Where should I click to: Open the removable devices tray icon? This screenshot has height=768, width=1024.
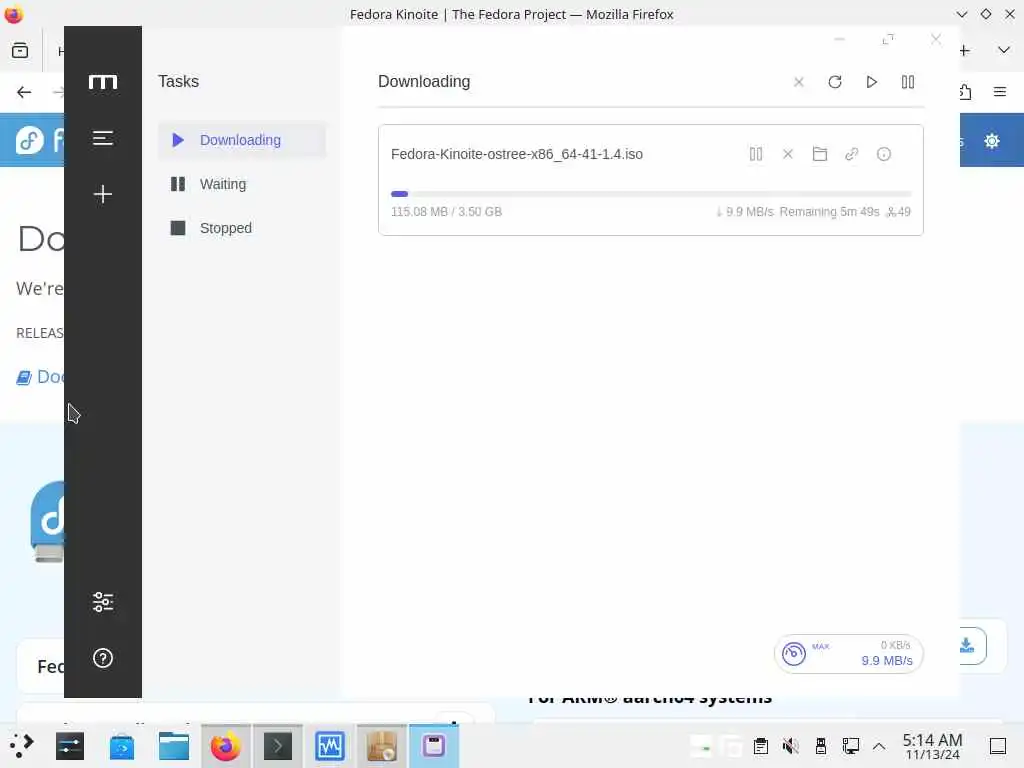click(x=821, y=746)
